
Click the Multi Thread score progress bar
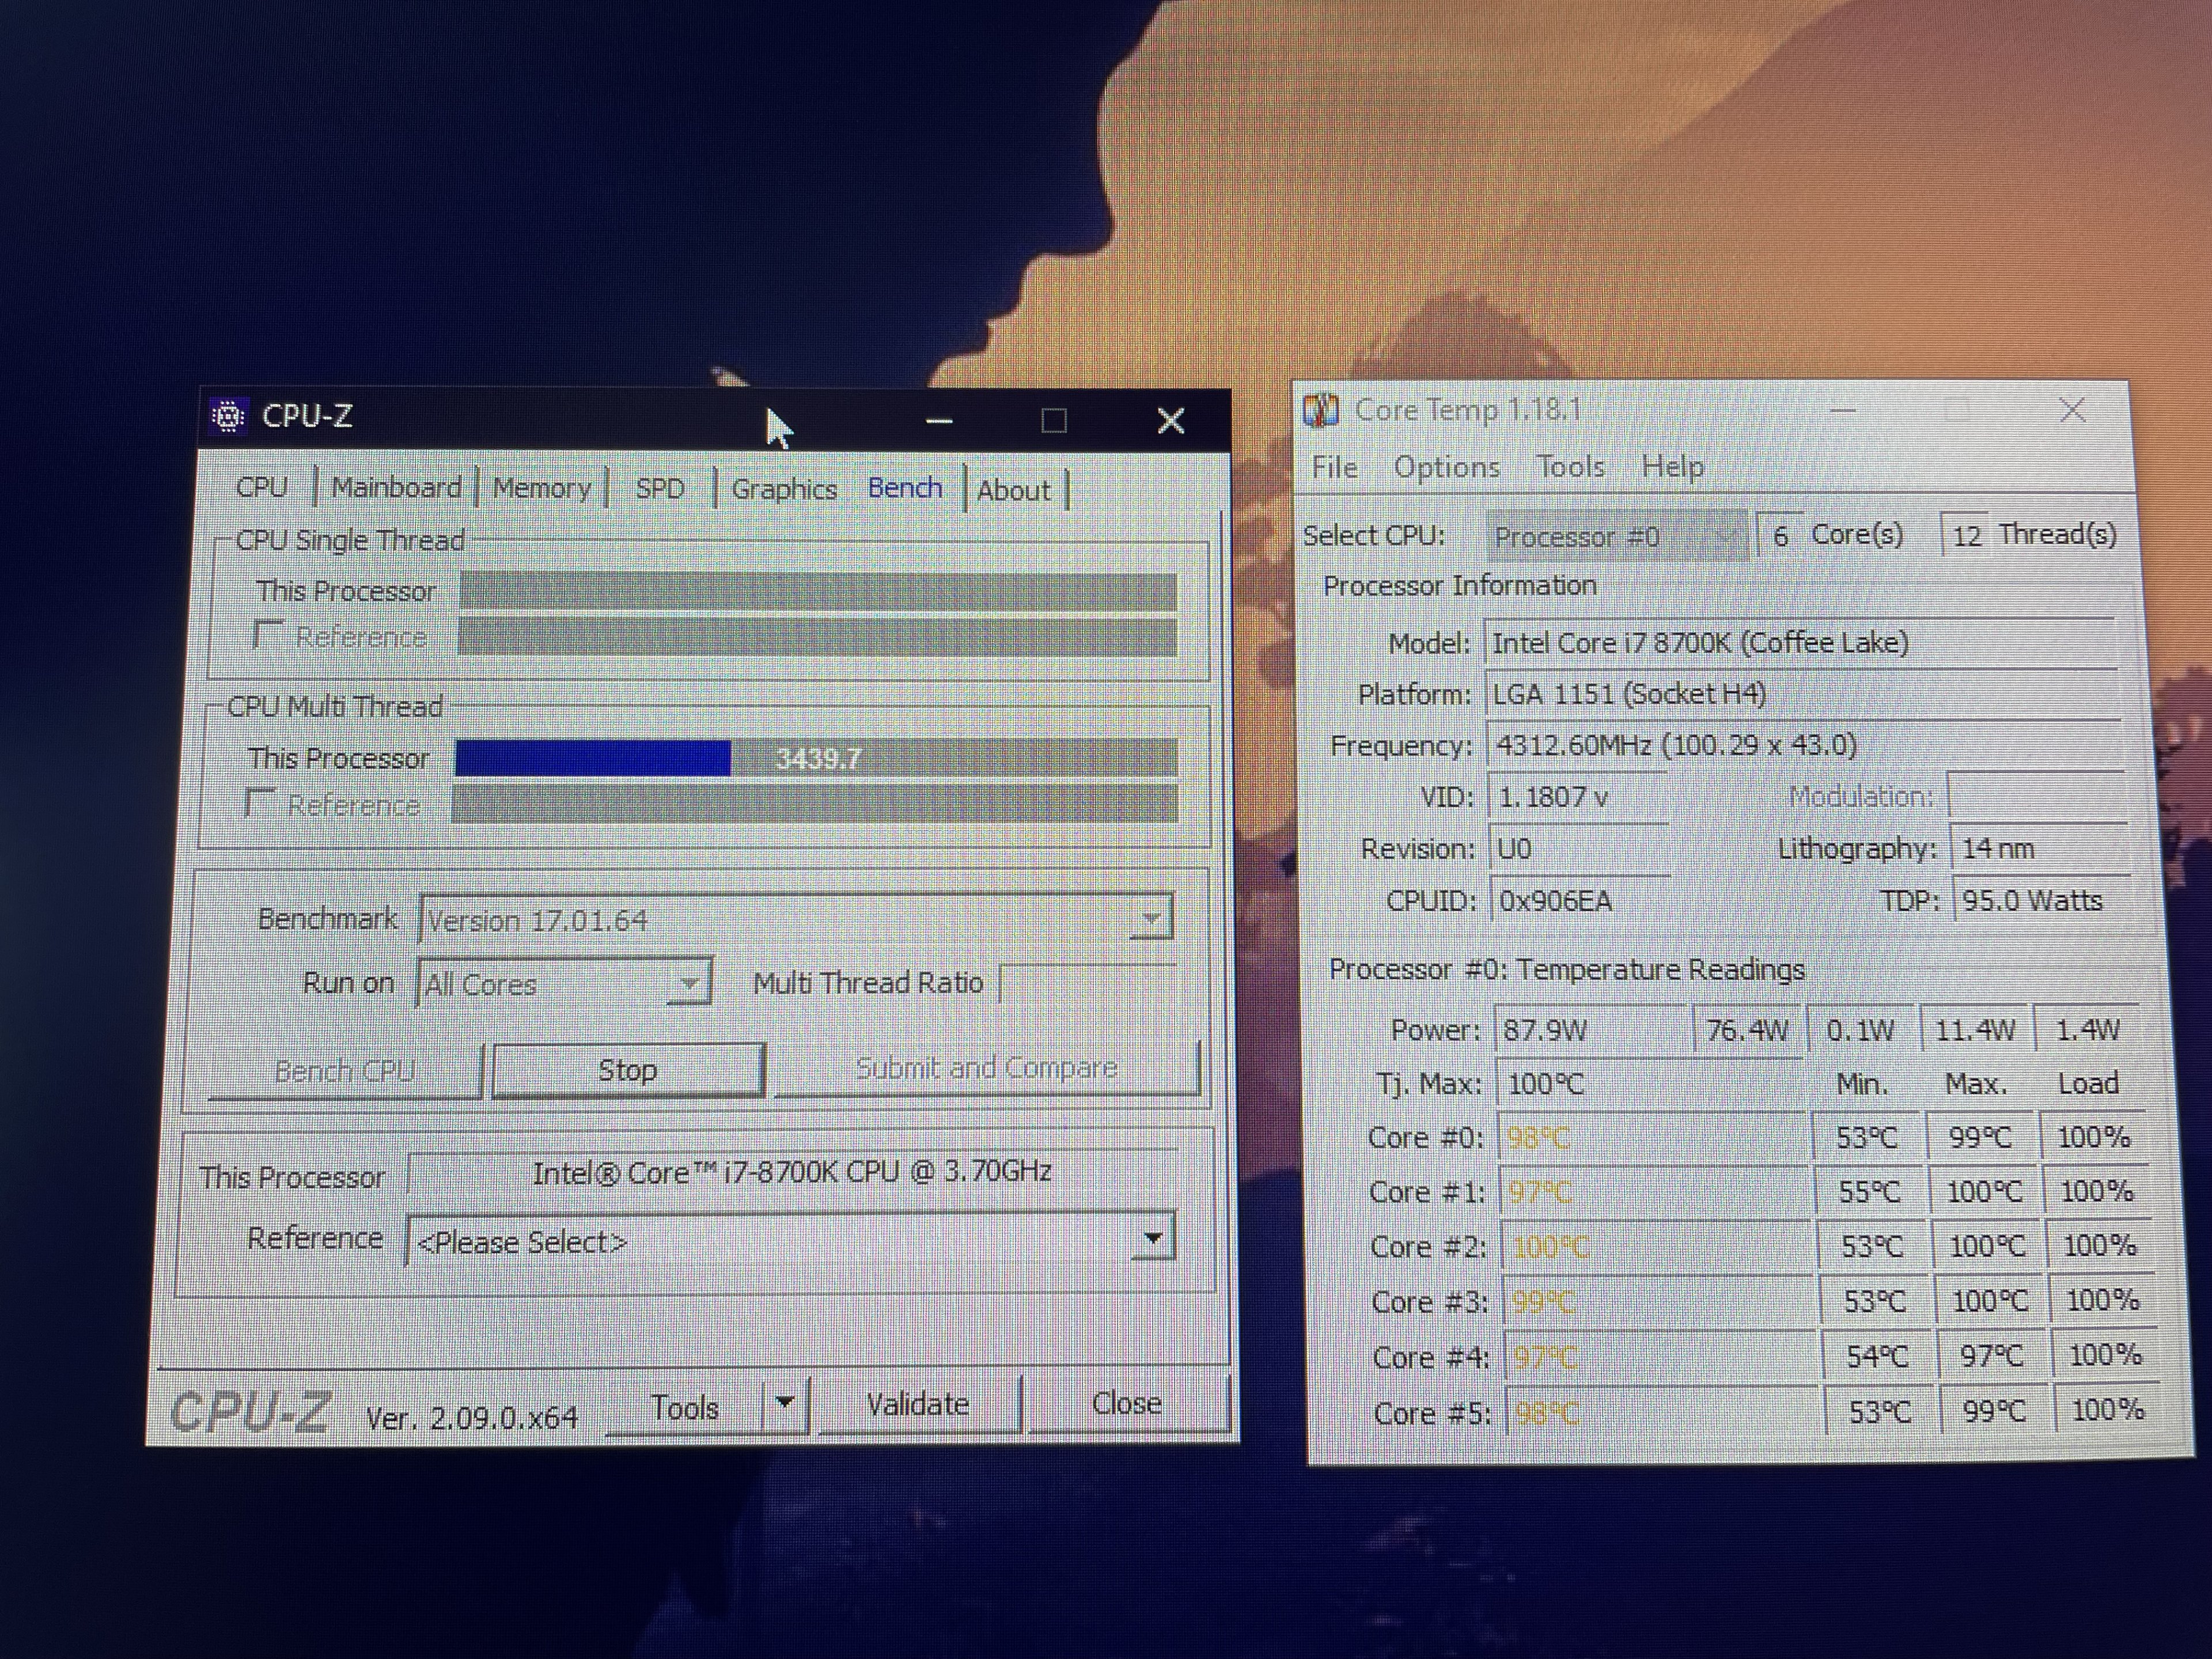tap(815, 758)
